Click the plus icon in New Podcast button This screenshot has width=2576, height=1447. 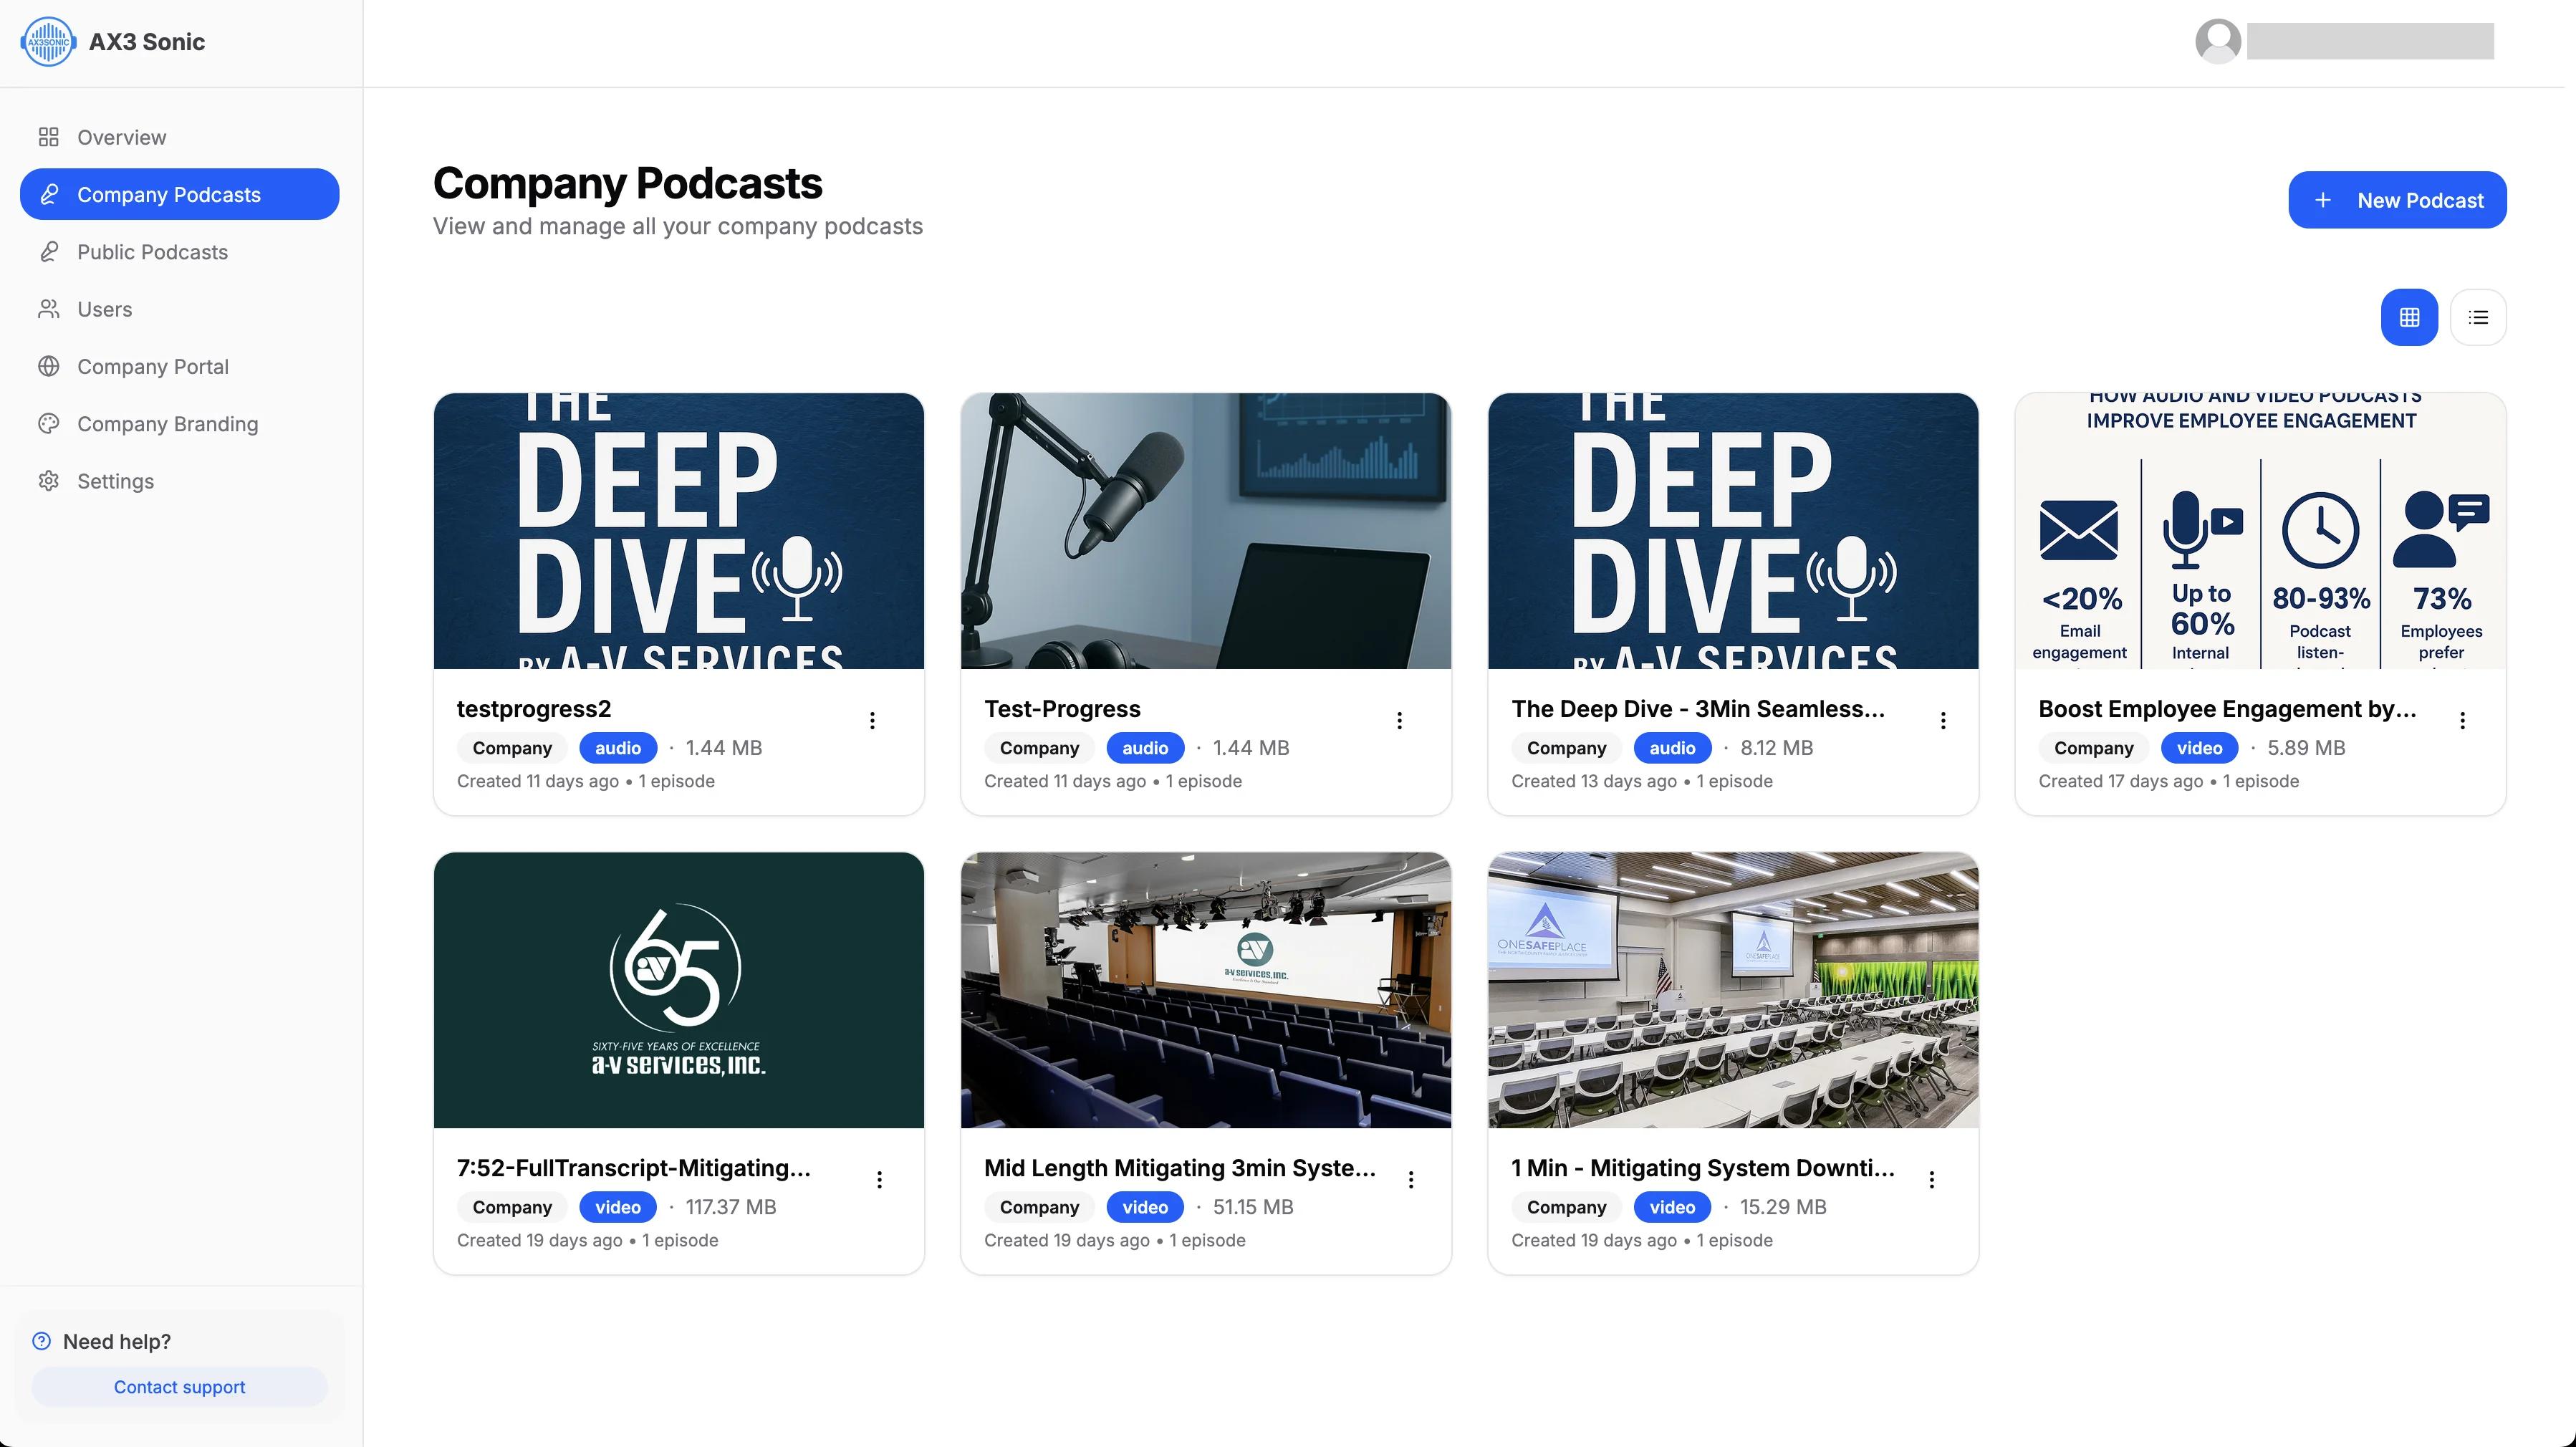click(x=2323, y=200)
